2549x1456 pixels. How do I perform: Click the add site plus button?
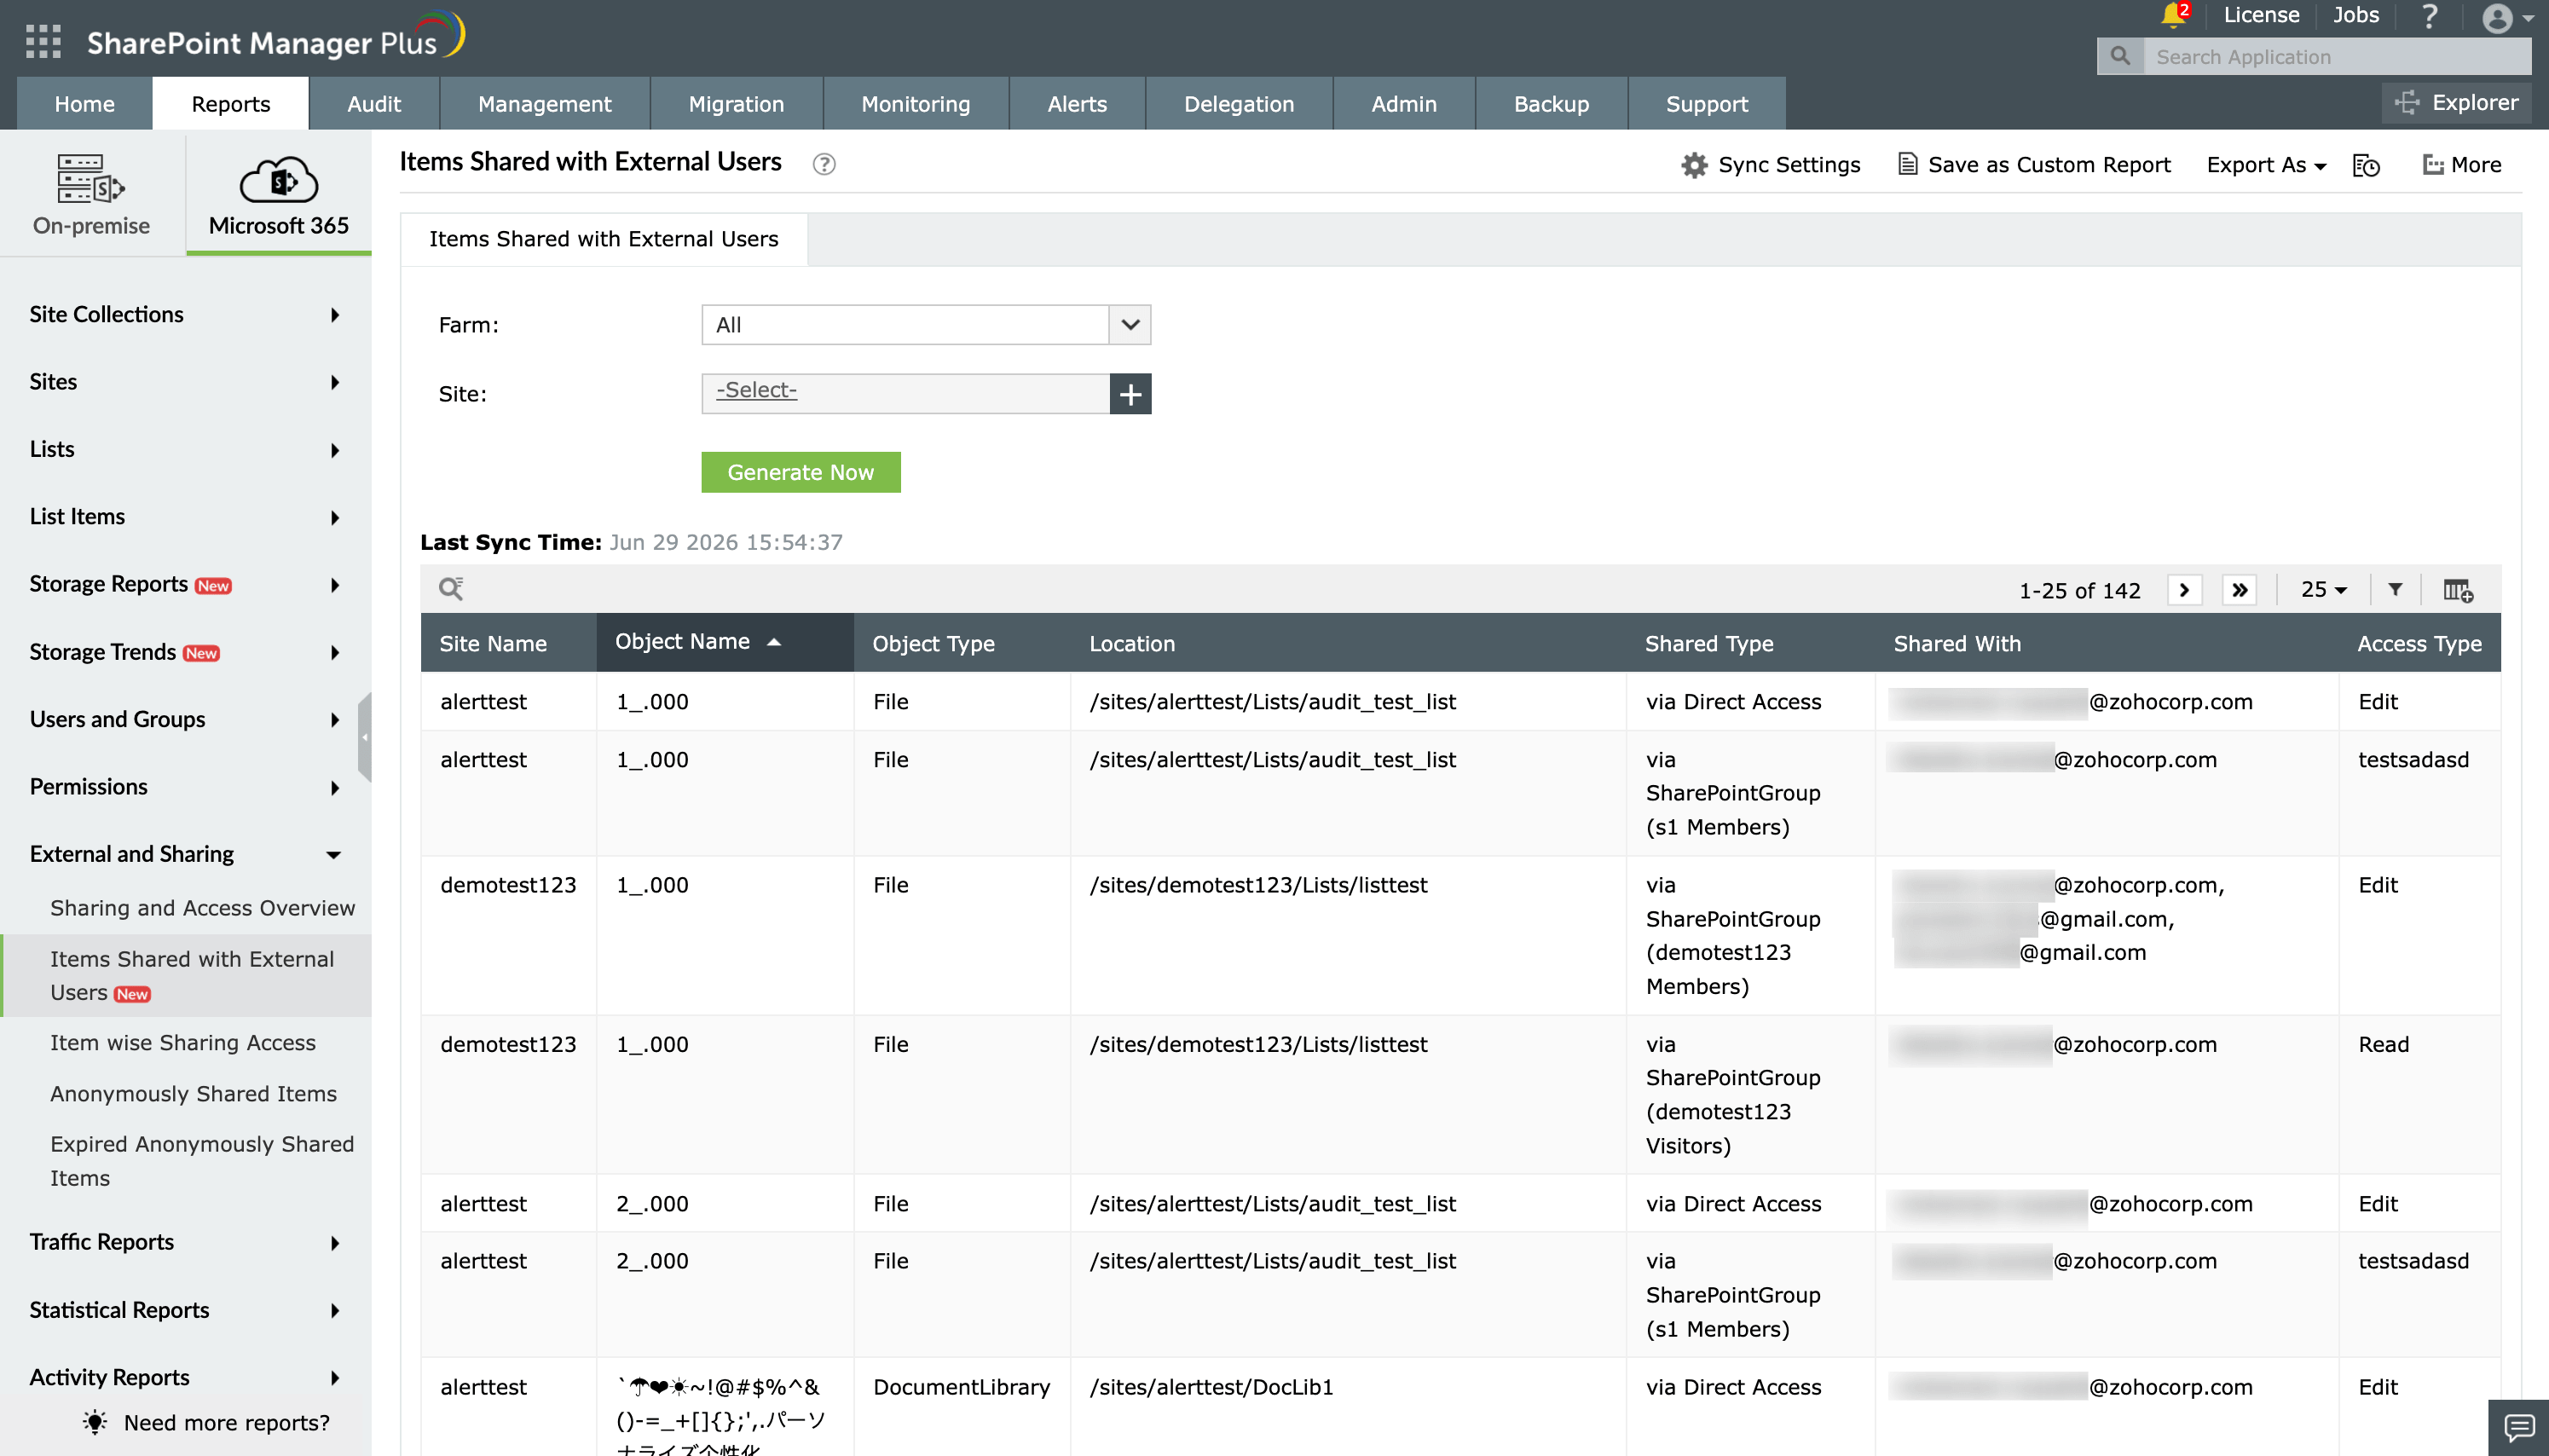[x=1131, y=394]
